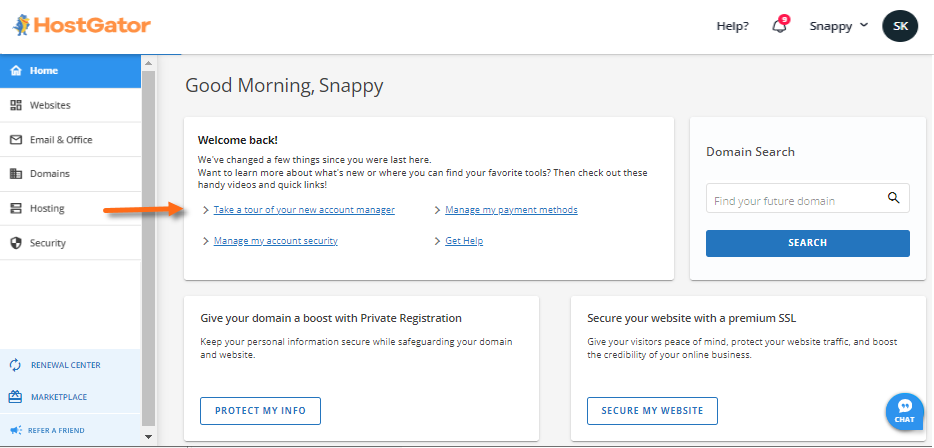The width and height of the screenshot is (934, 448).
Task: Click the magnifier icon in Domain Search
Action: coord(893,198)
